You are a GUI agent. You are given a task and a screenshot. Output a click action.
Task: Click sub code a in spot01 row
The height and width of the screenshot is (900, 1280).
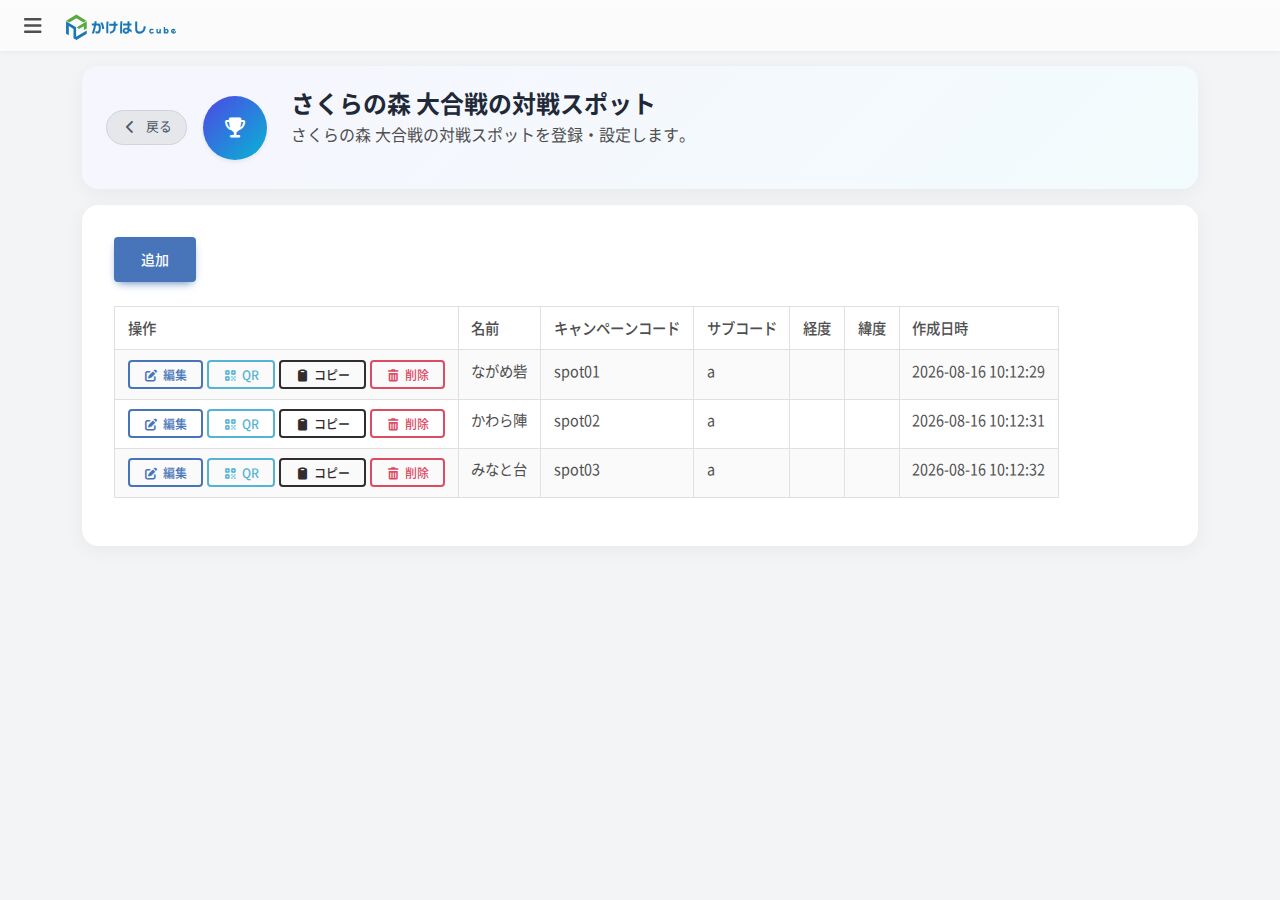tap(711, 372)
